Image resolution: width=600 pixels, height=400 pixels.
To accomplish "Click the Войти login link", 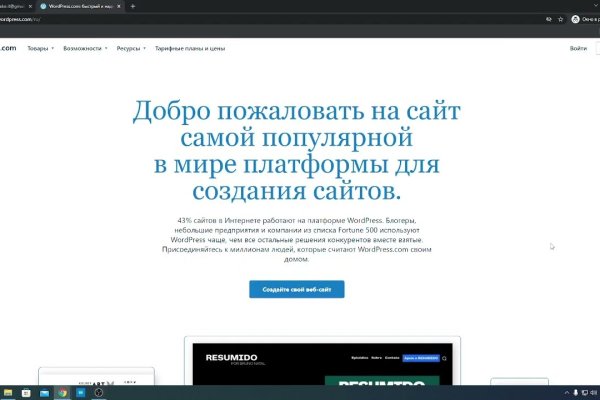I will tap(578, 48).
